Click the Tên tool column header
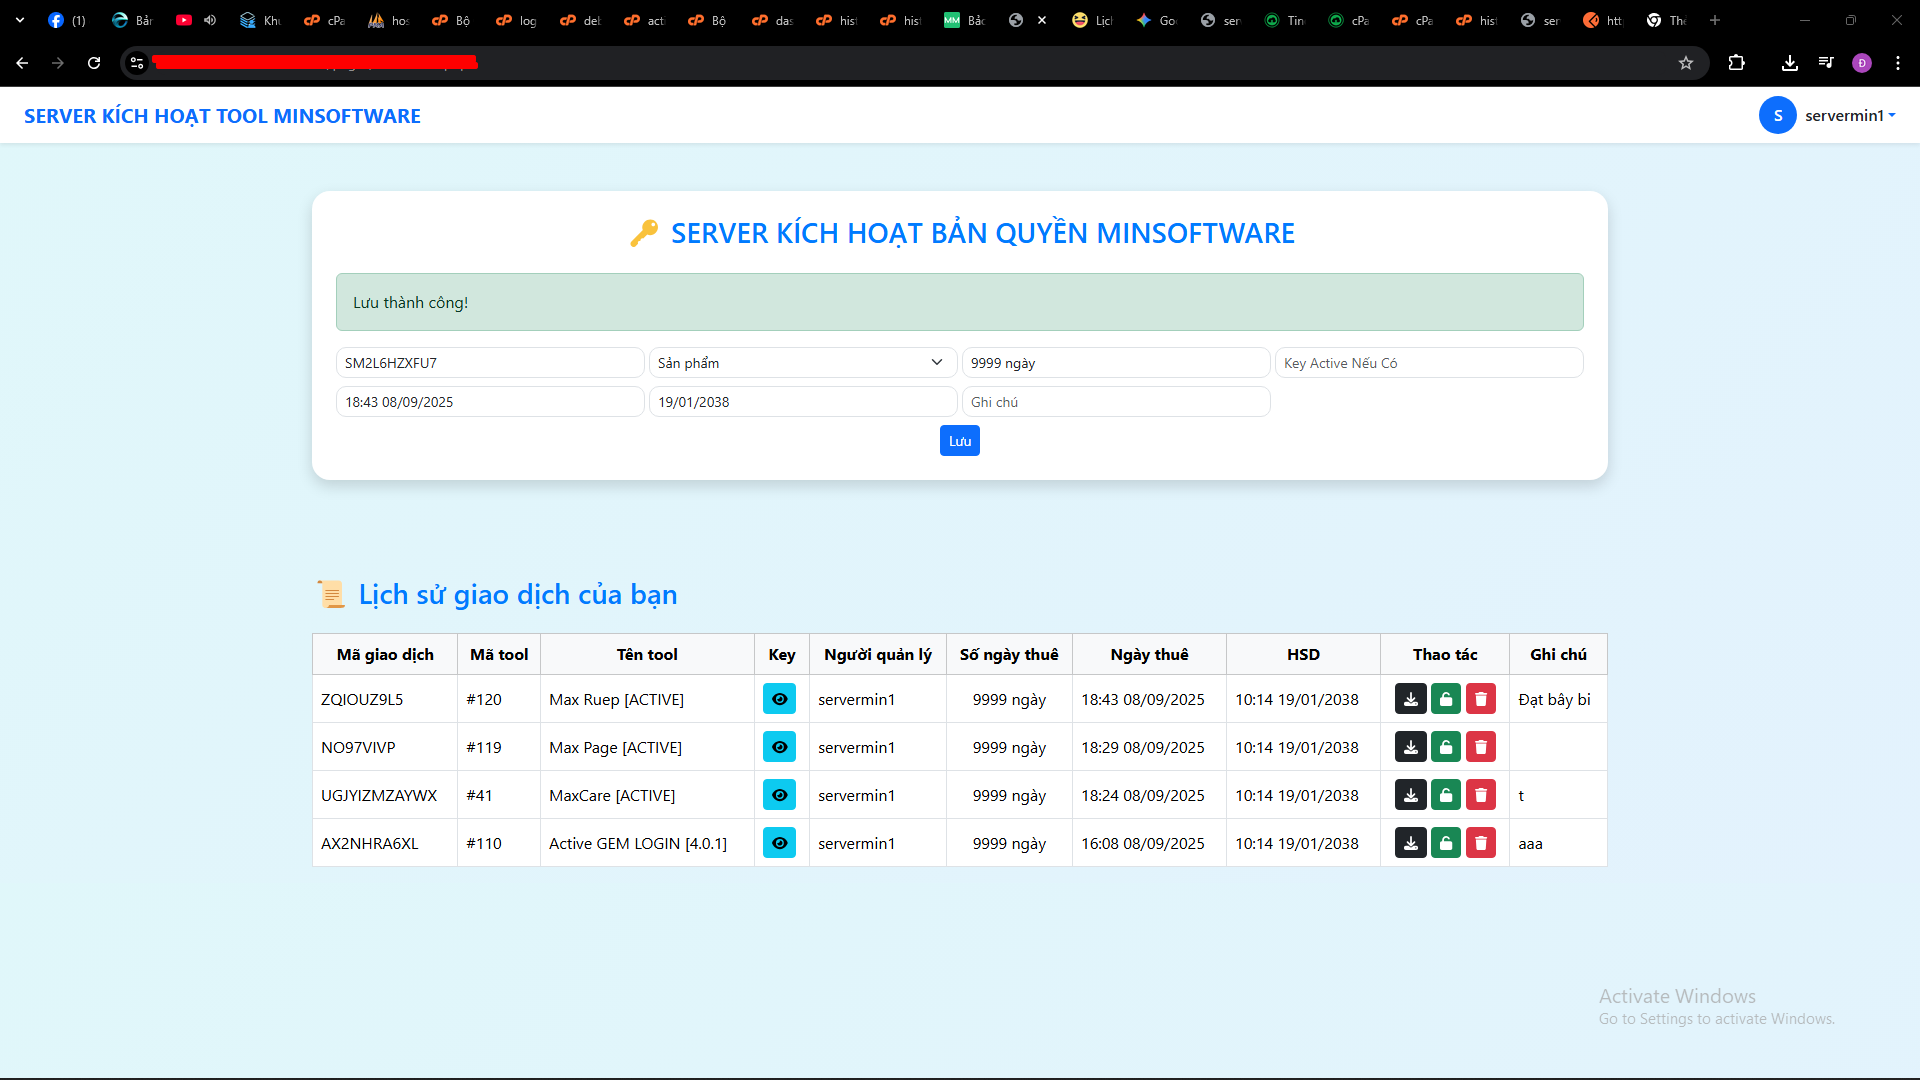1920x1080 pixels. tap(647, 654)
